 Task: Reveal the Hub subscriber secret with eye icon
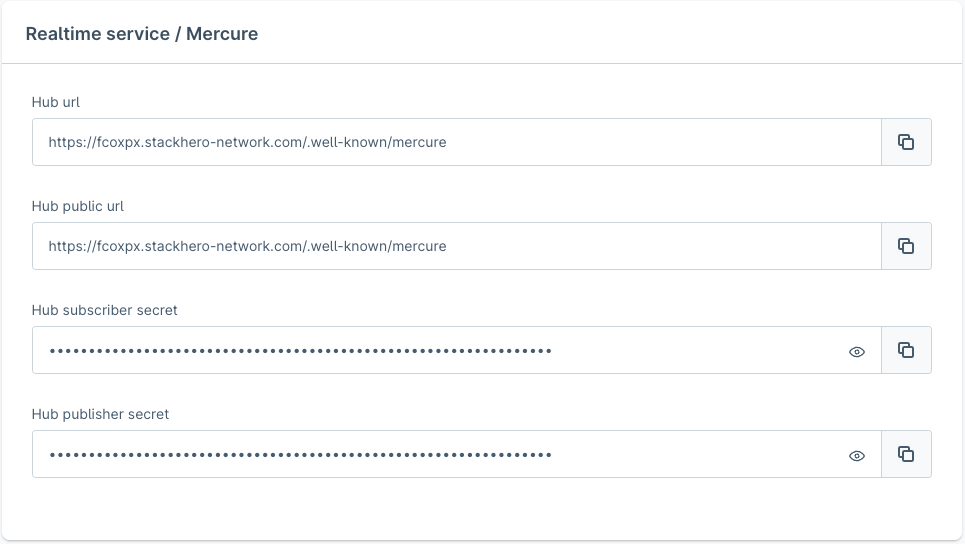click(x=857, y=352)
